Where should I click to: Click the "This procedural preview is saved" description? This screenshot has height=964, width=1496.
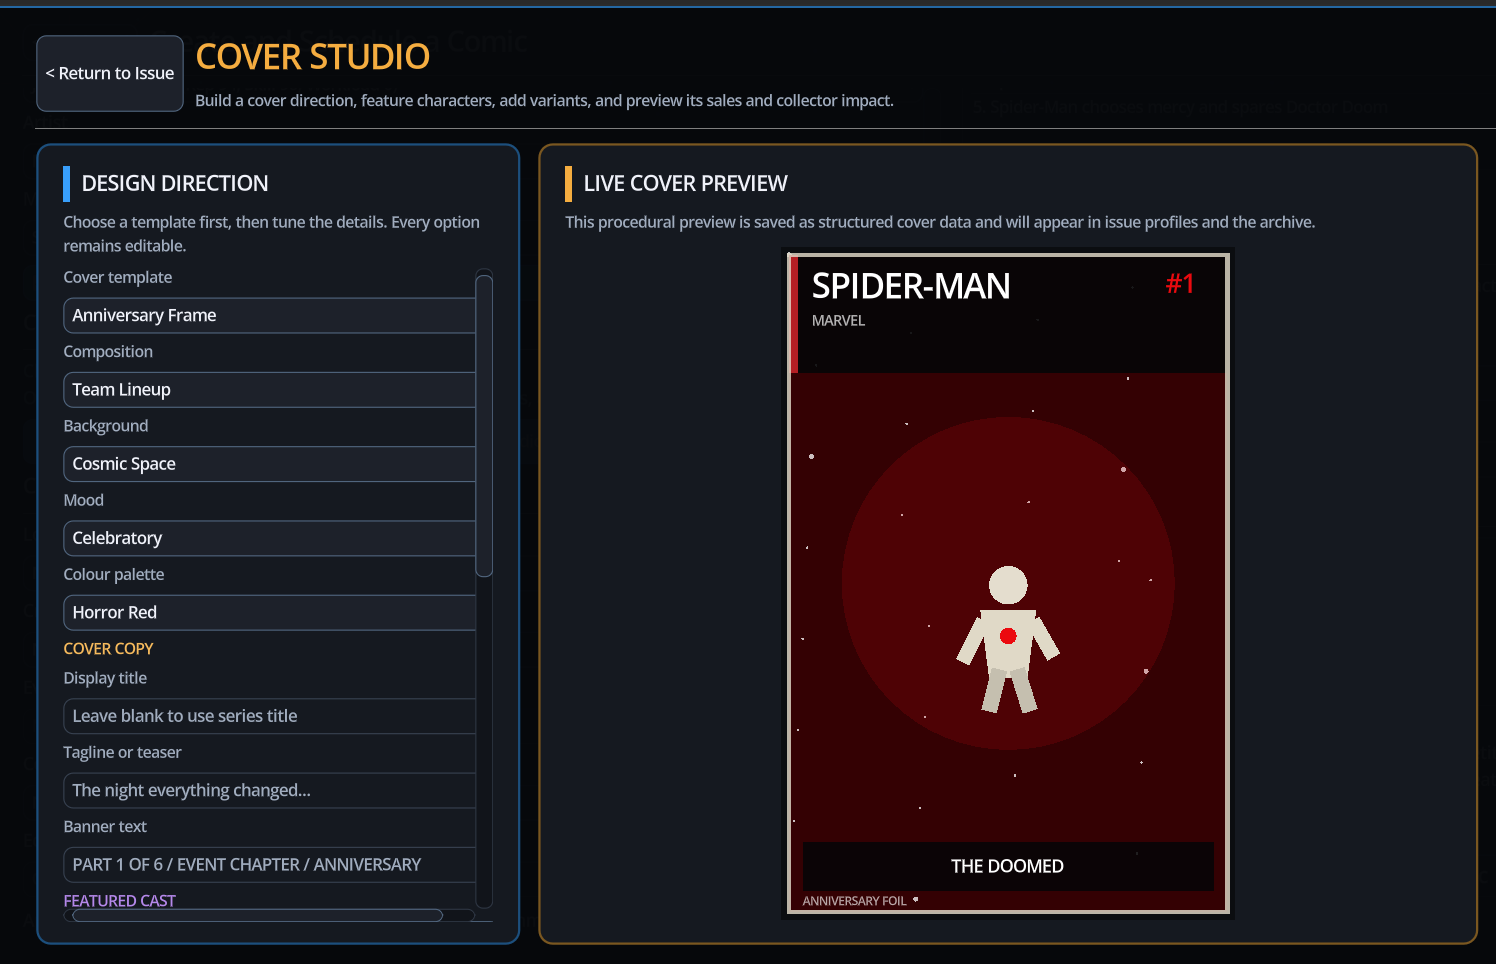pyautogui.click(x=940, y=222)
